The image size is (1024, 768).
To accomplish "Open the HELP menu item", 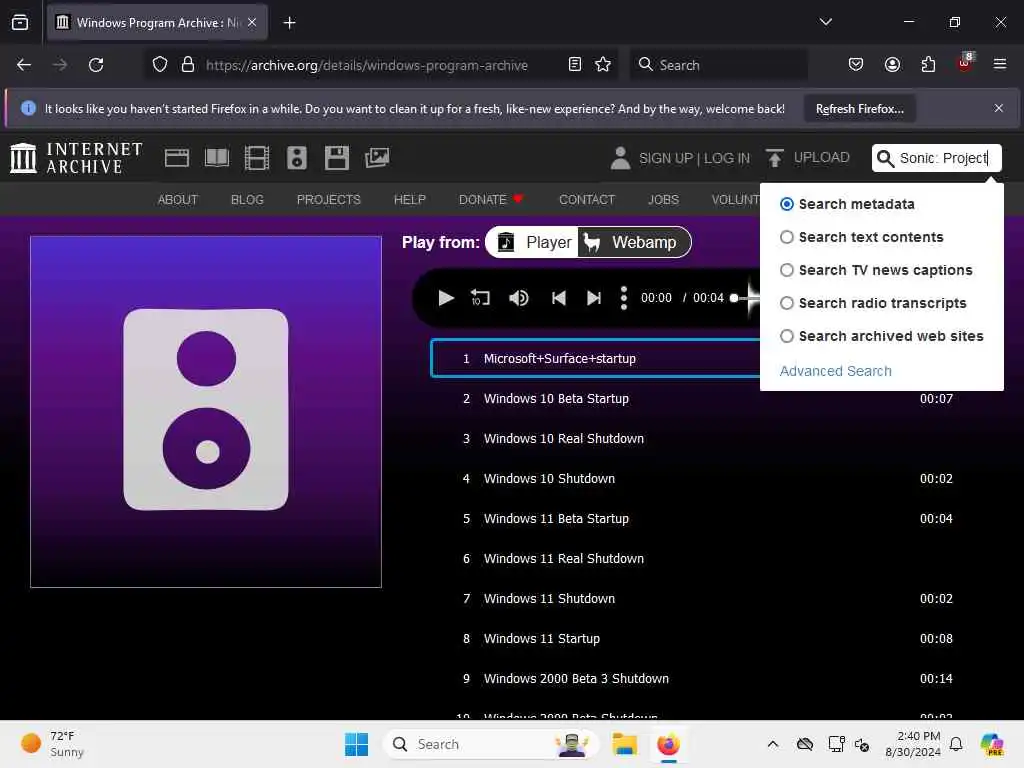I will tap(409, 200).
